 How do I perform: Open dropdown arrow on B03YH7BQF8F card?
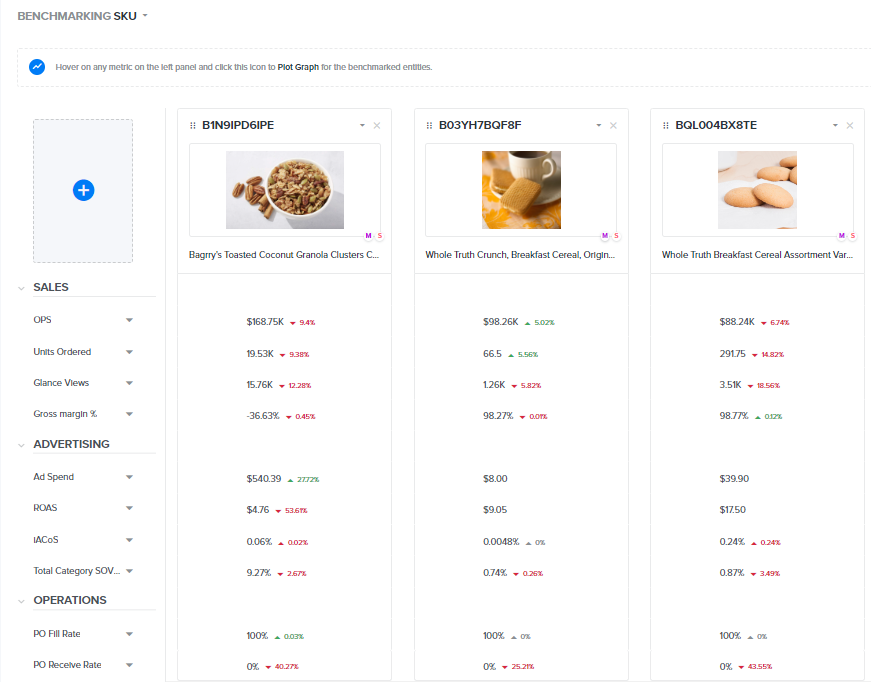599,126
